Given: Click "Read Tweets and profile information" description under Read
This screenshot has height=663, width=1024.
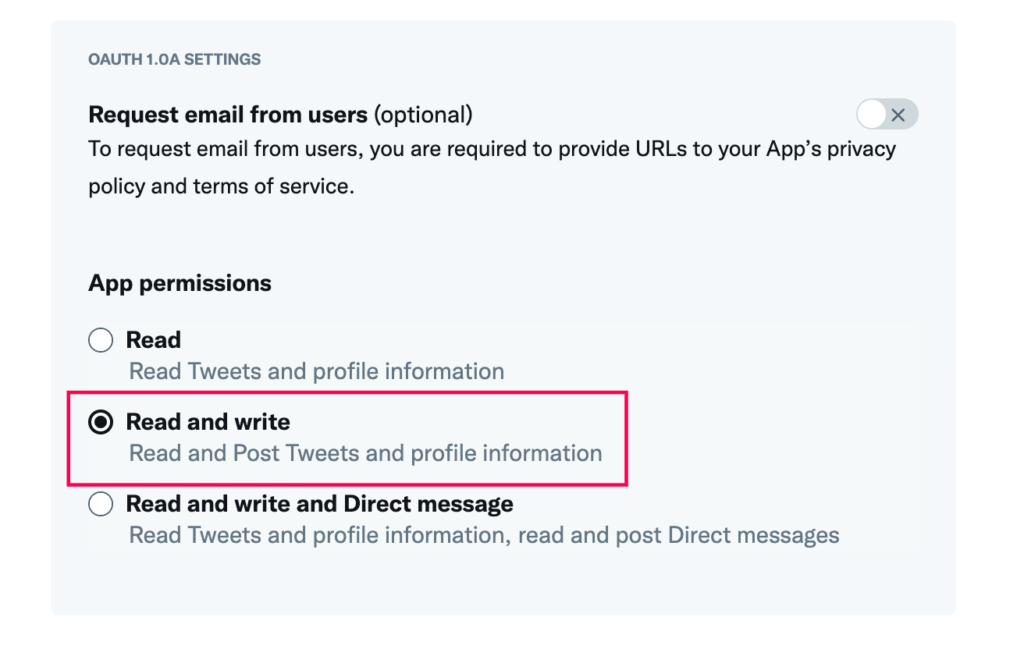Looking at the screenshot, I should click(x=317, y=371).
